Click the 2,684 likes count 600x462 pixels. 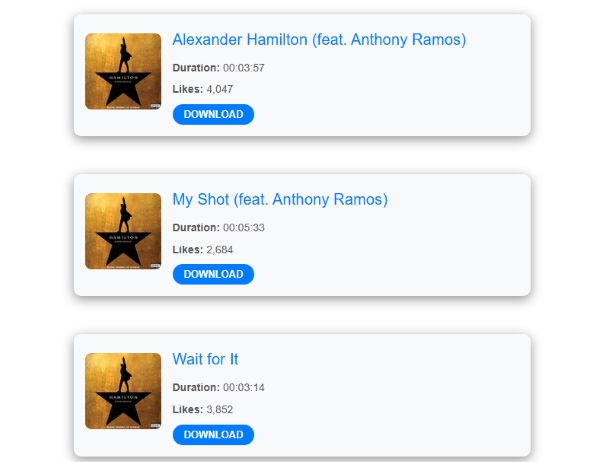pos(220,250)
